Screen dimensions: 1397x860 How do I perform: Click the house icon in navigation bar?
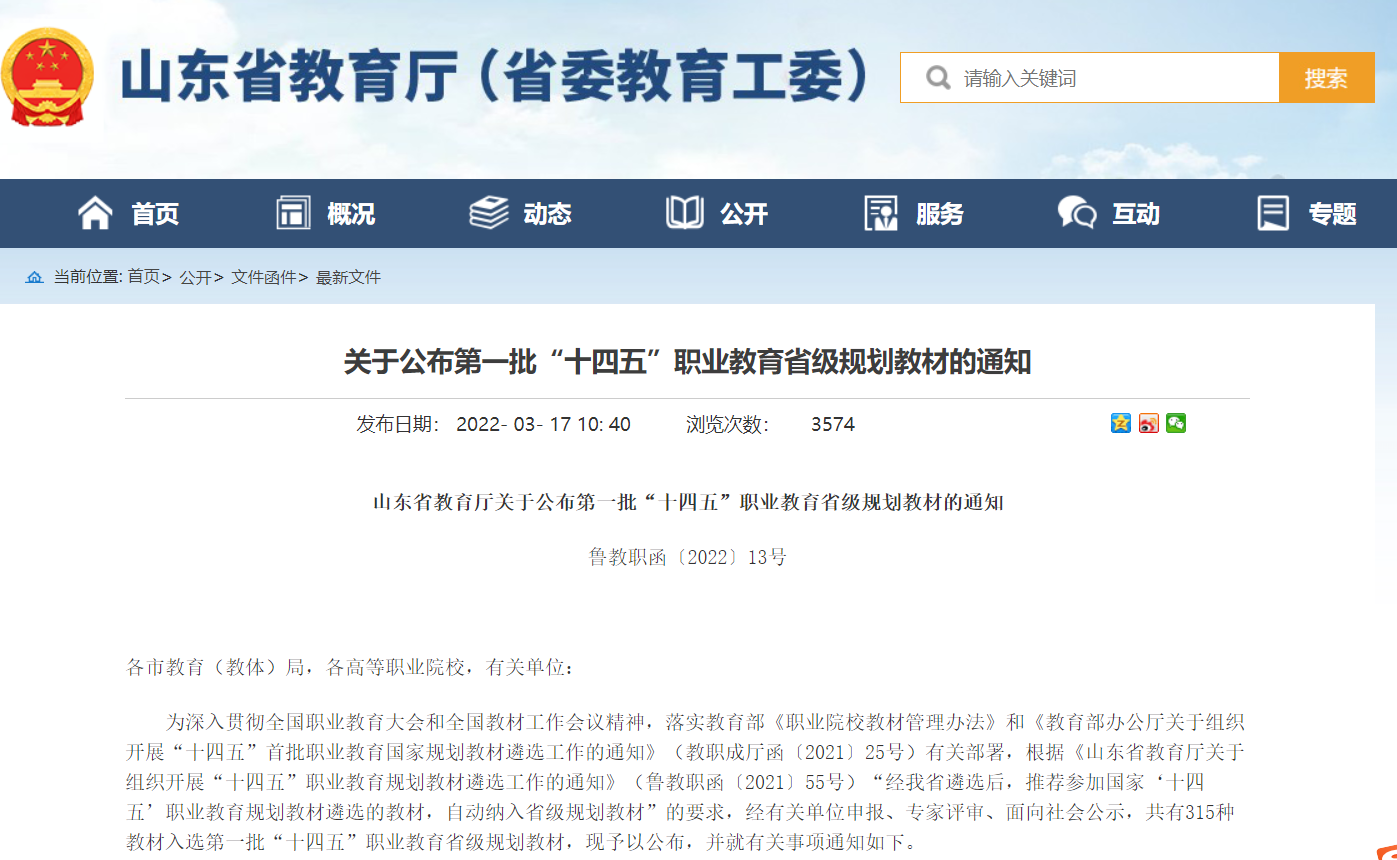coord(96,213)
